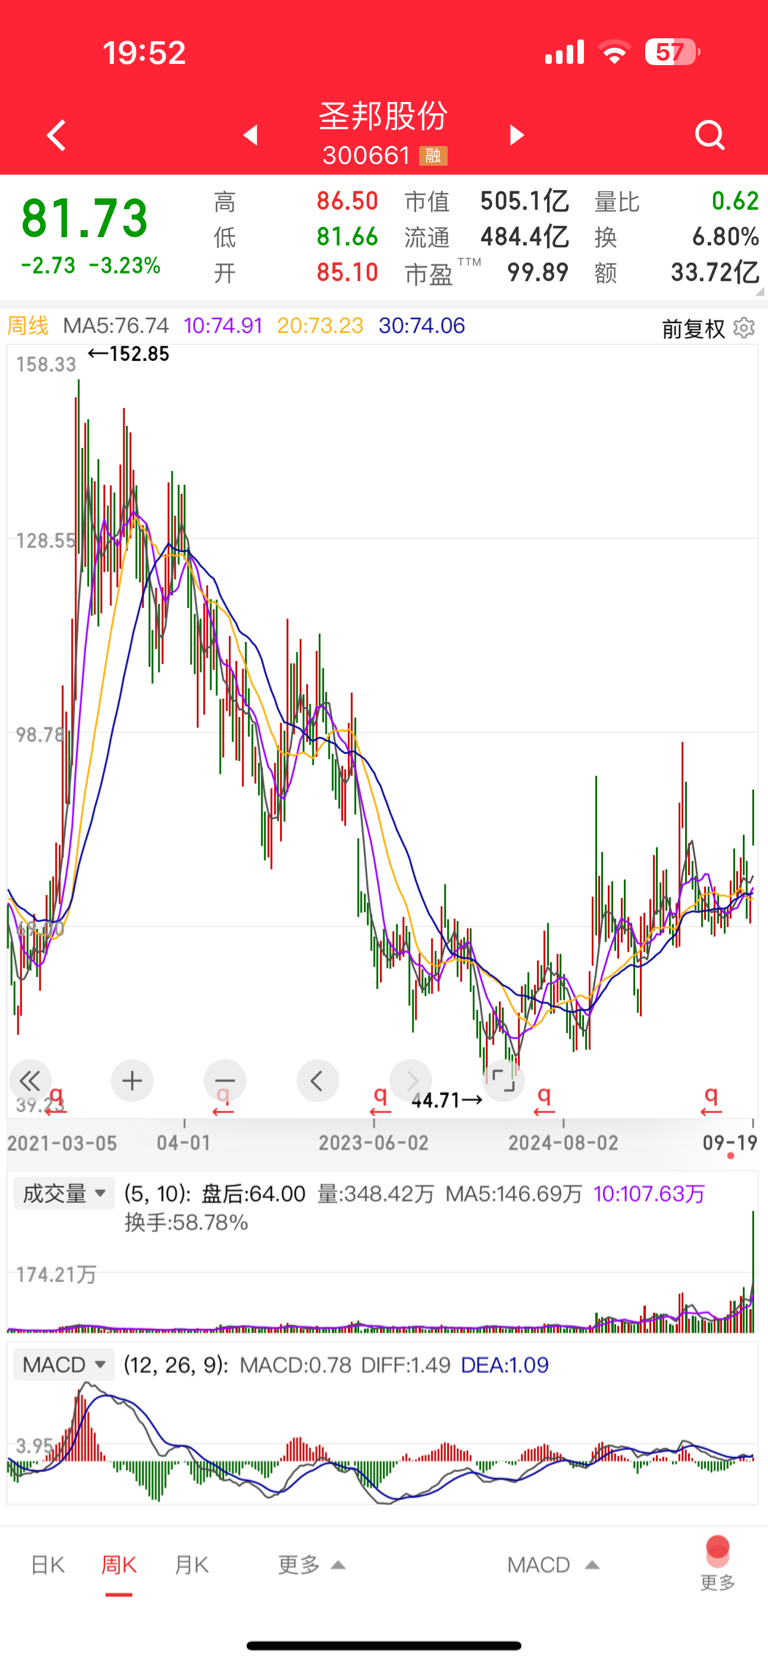
Task: Tap stock name 圣邦股份 title
Action: coord(383,116)
